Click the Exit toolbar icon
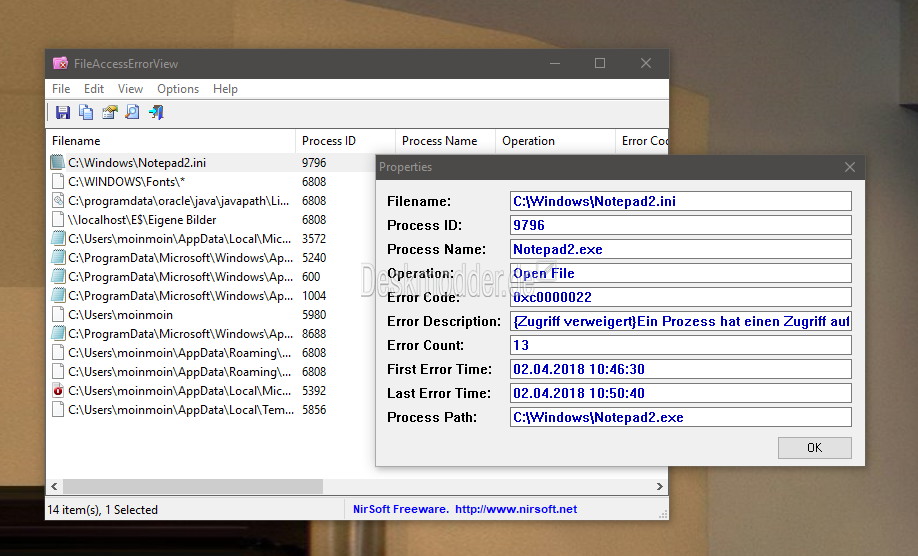The image size is (918, 556). (156, 112)
